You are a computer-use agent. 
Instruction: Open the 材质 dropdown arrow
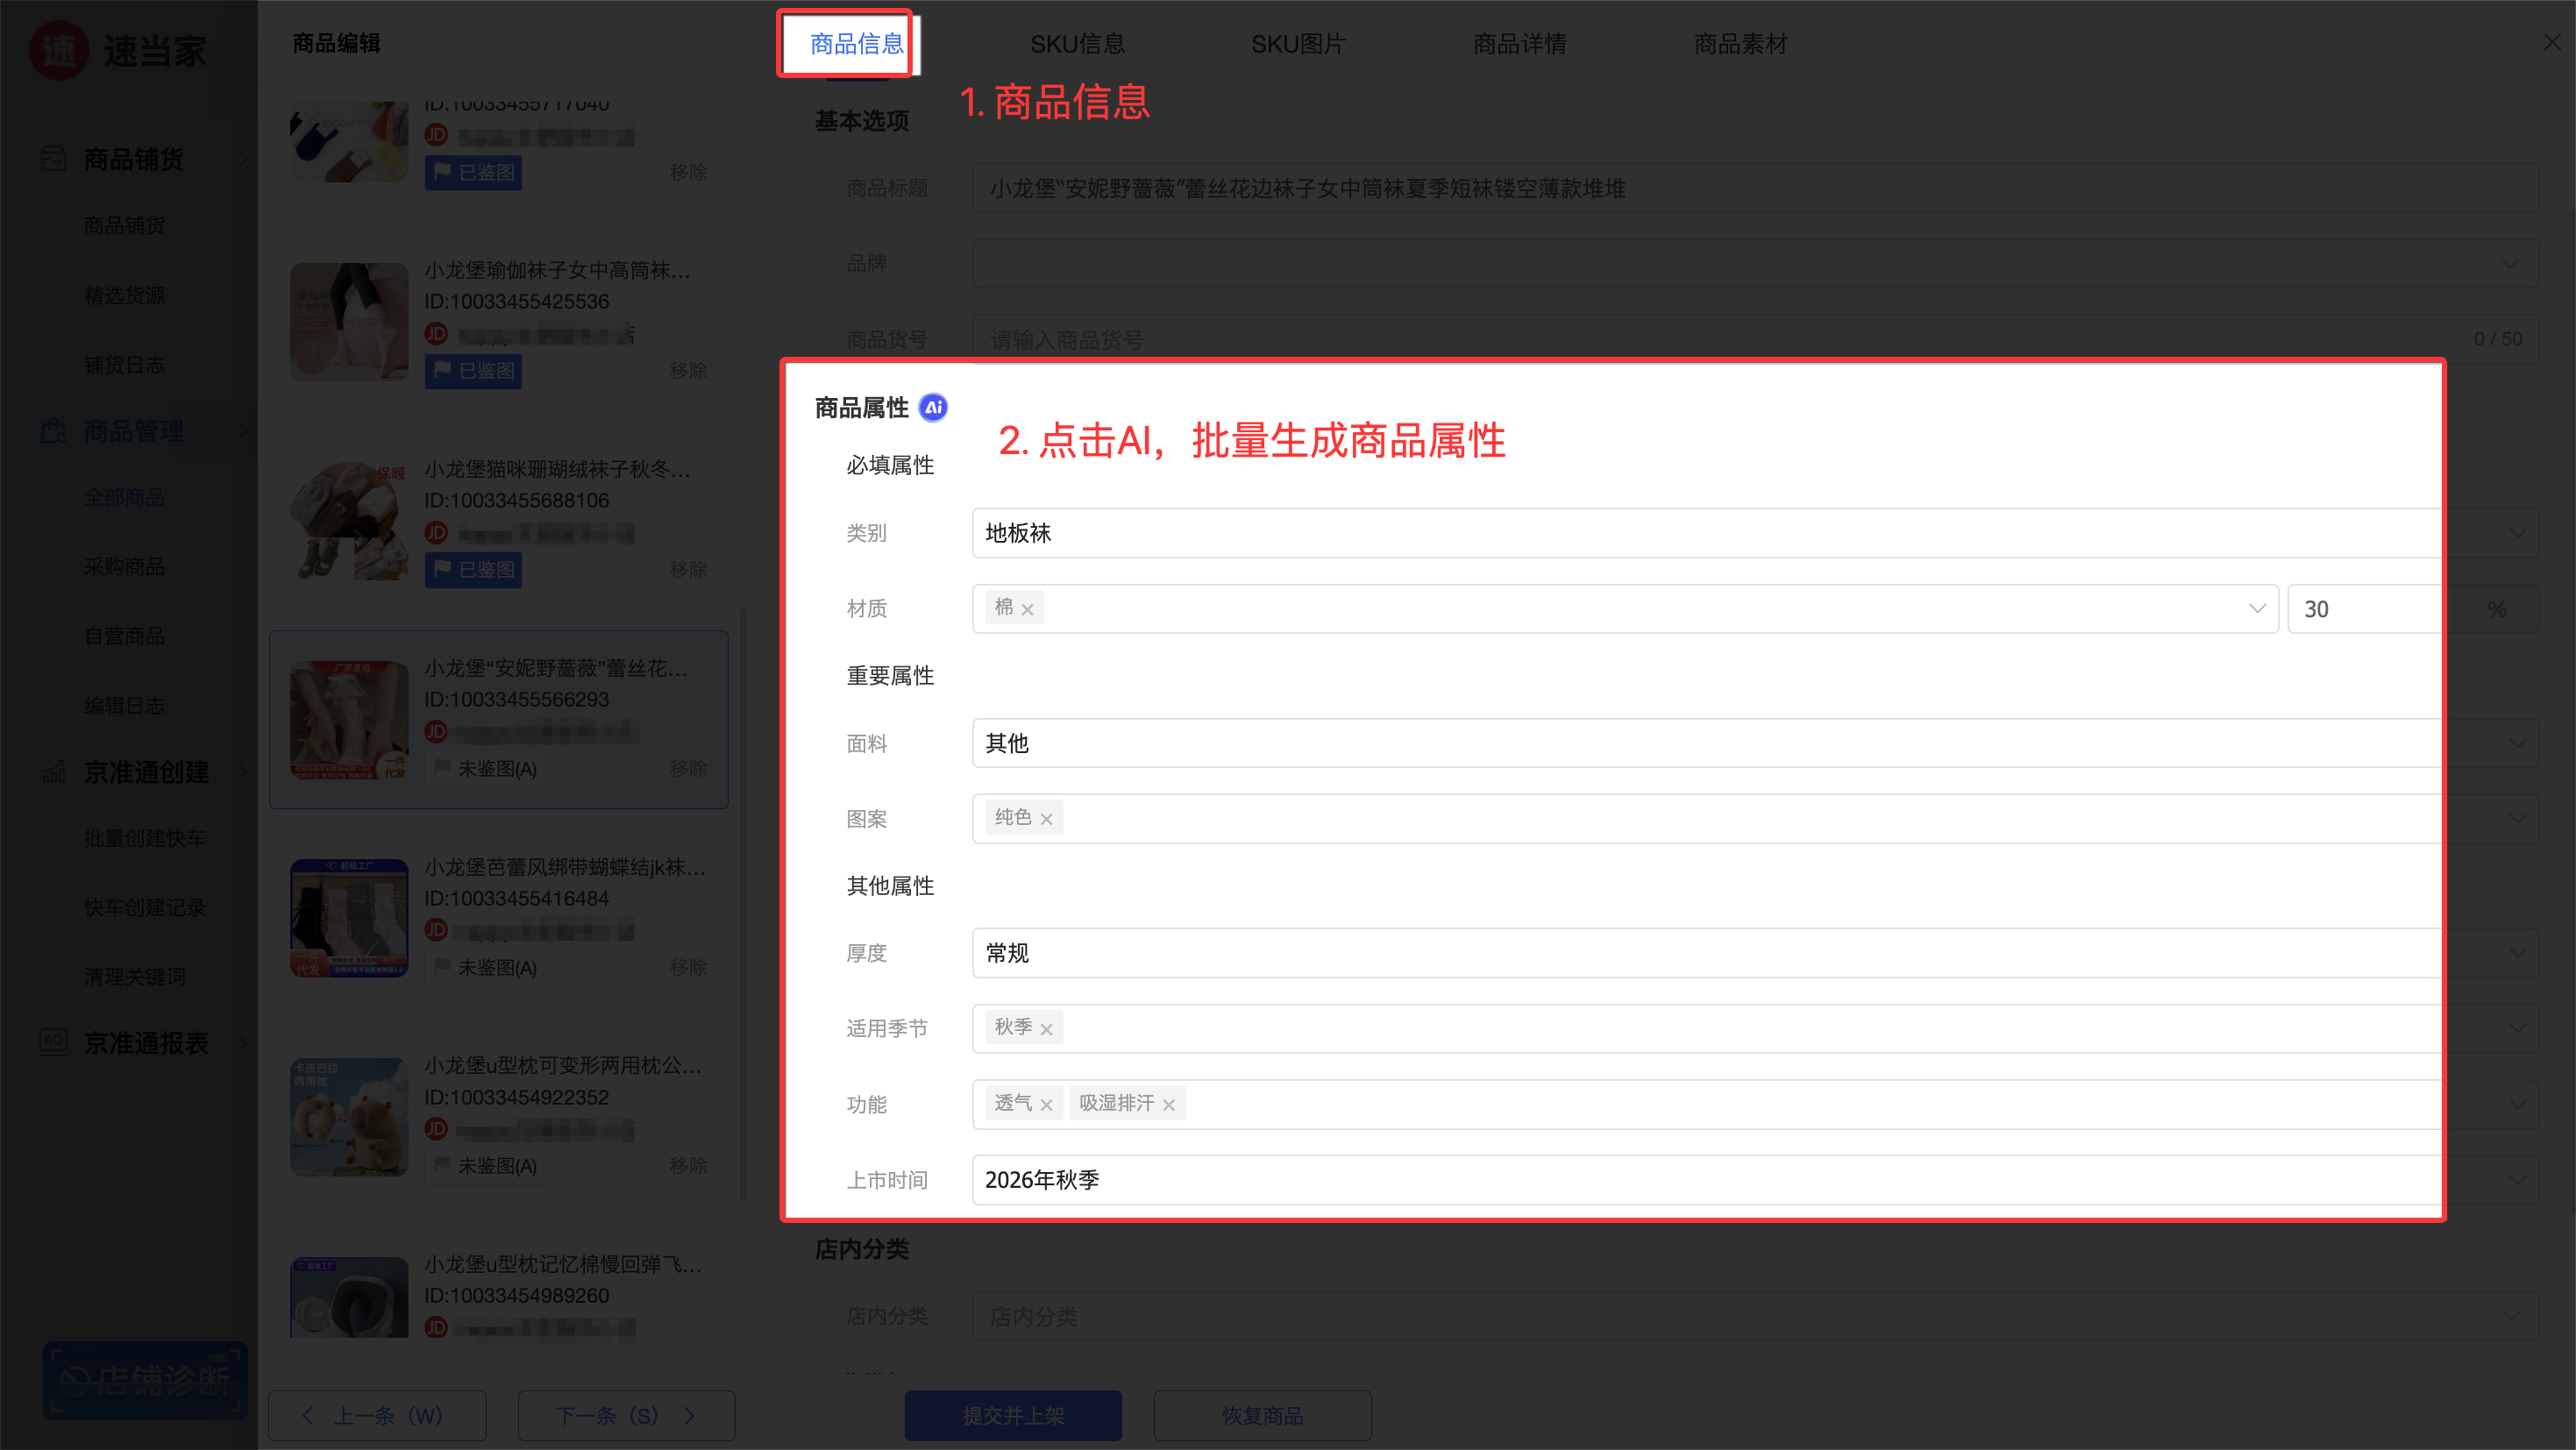[2256, 608]
